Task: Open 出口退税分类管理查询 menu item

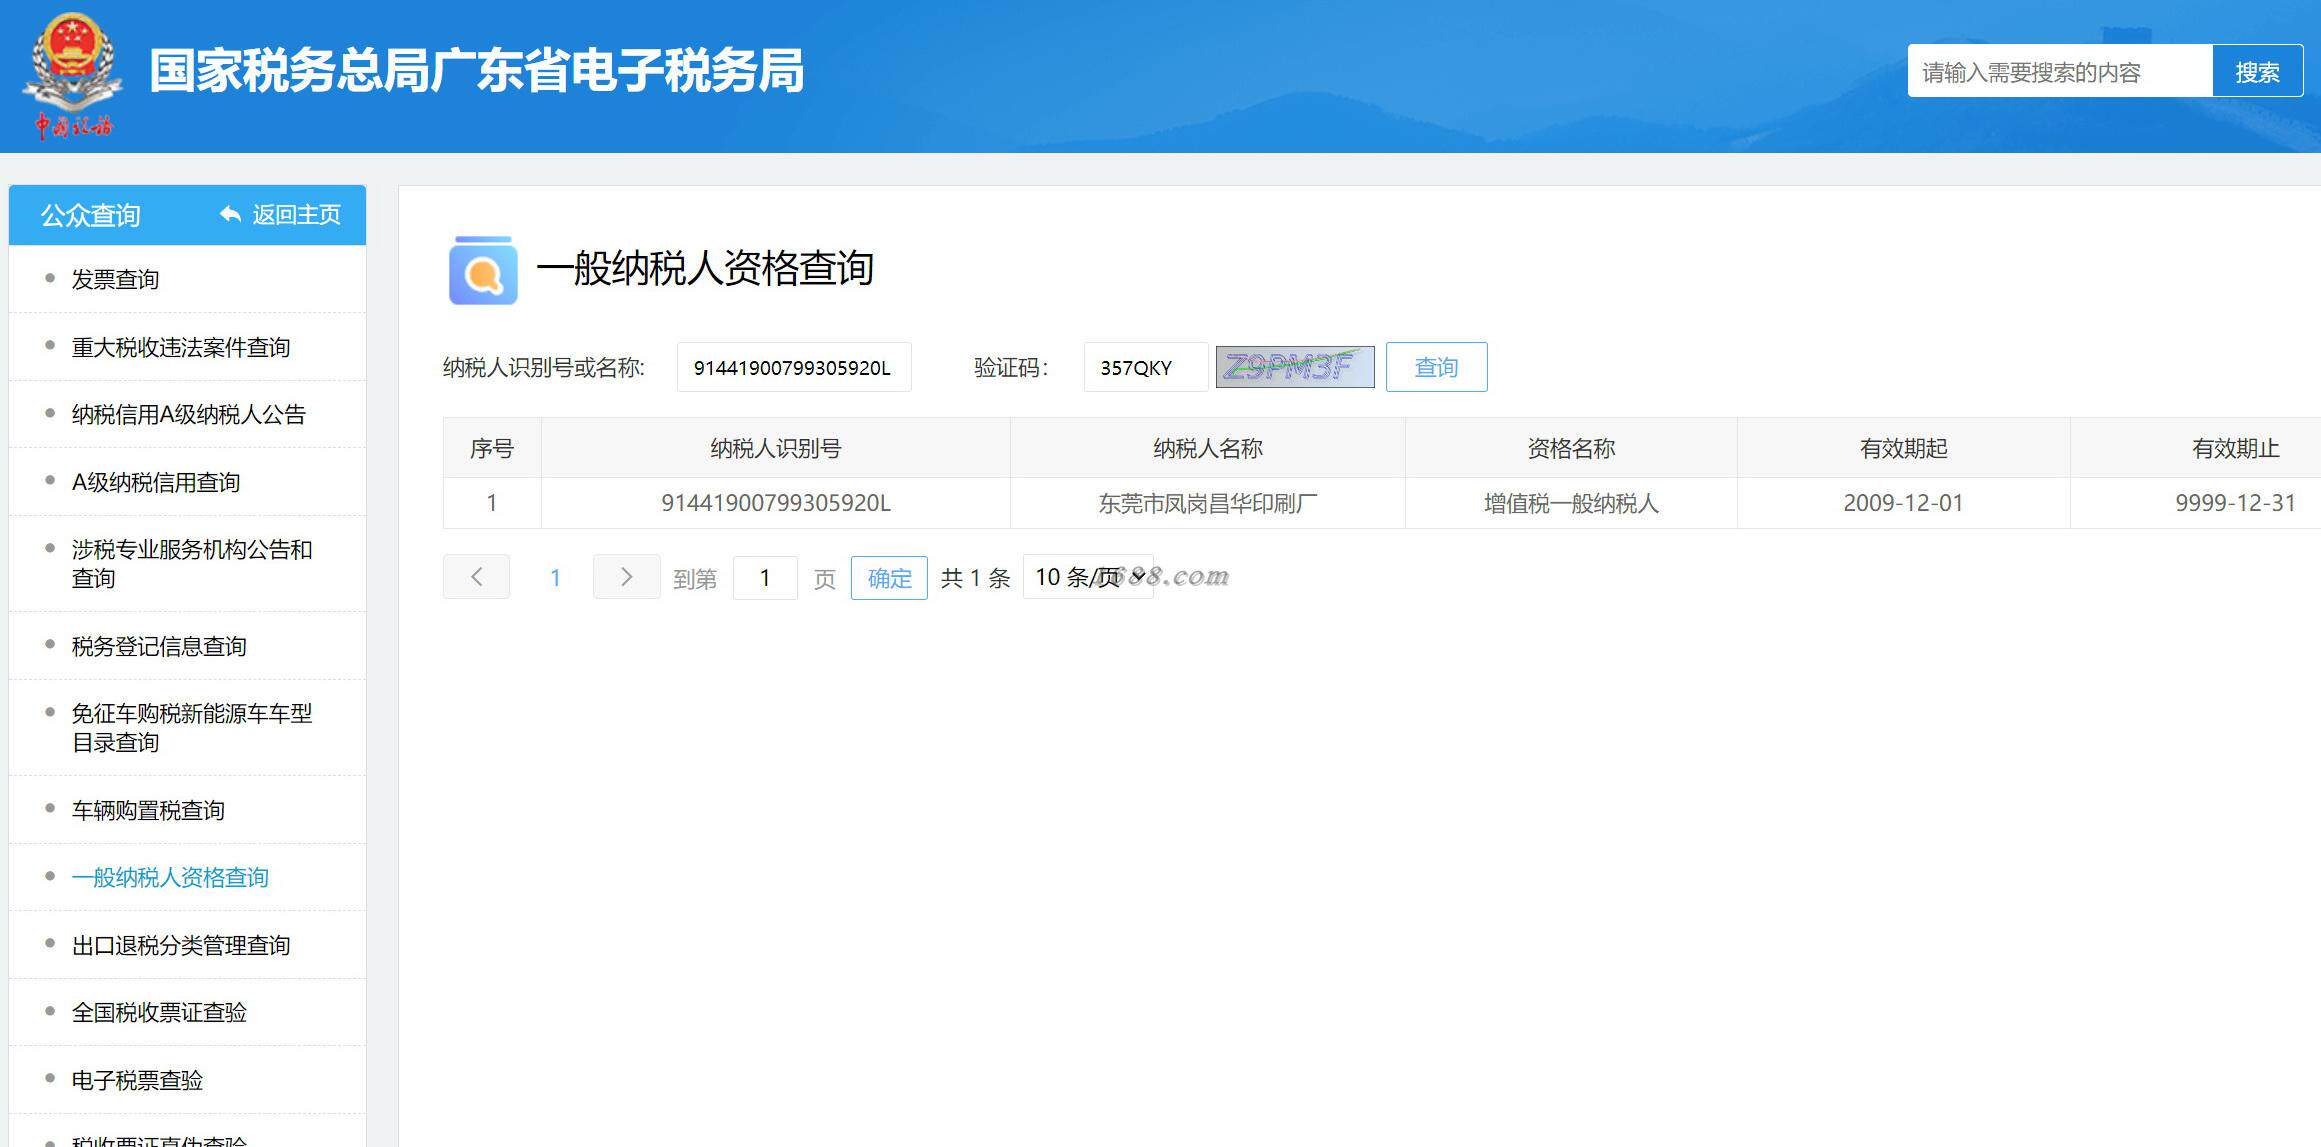Action: tap(180, 945)
